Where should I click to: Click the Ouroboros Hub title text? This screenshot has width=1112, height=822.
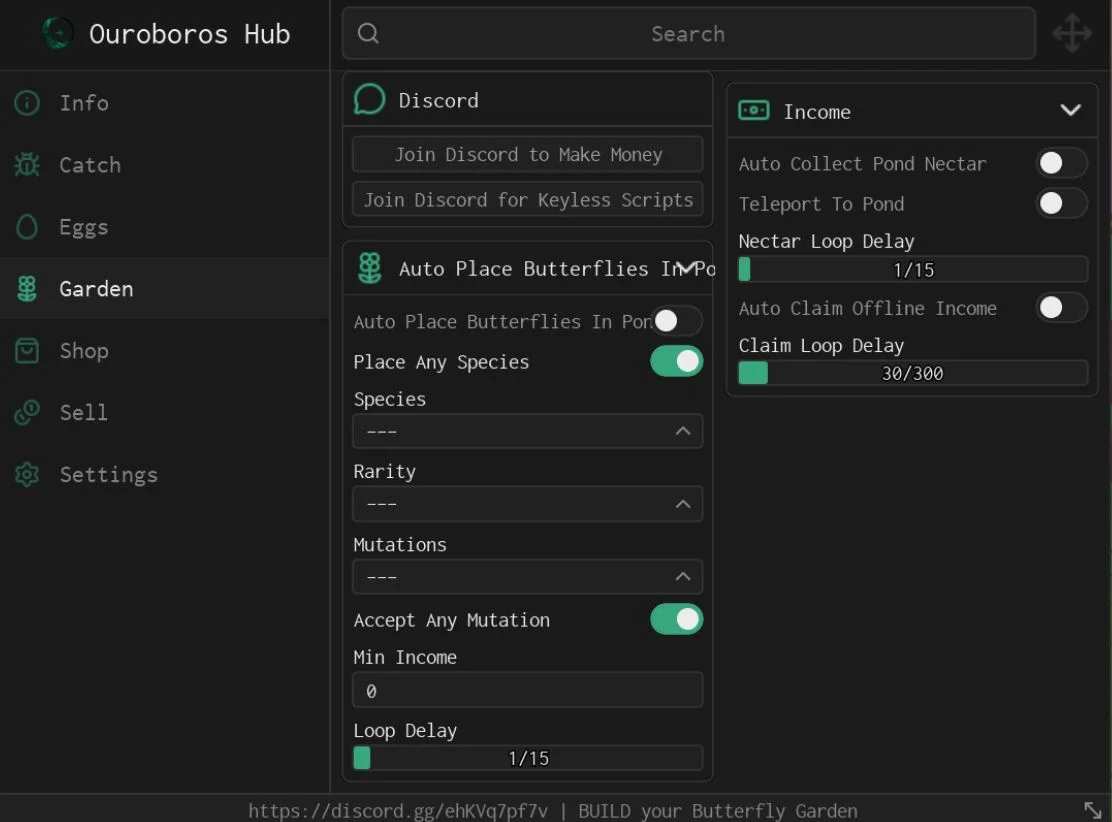(189, 33)
